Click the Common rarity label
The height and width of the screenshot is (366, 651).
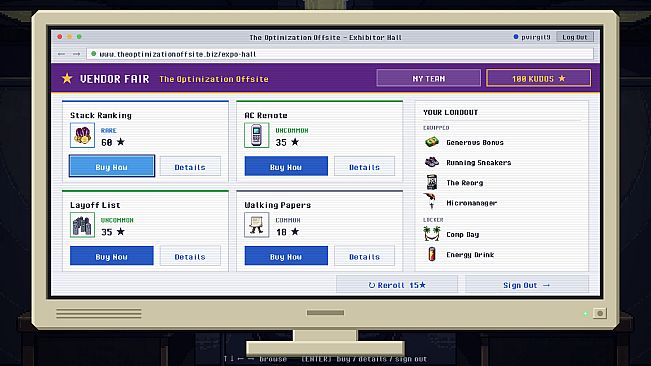coord(288,220)
